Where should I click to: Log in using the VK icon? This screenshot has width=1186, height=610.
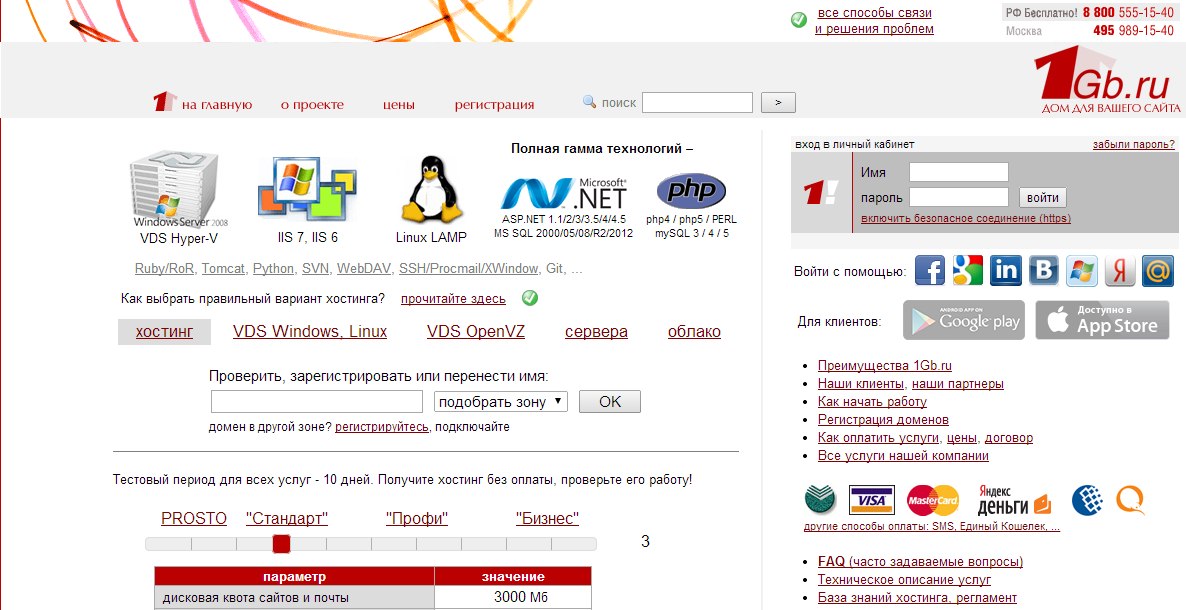[1044, 271]
